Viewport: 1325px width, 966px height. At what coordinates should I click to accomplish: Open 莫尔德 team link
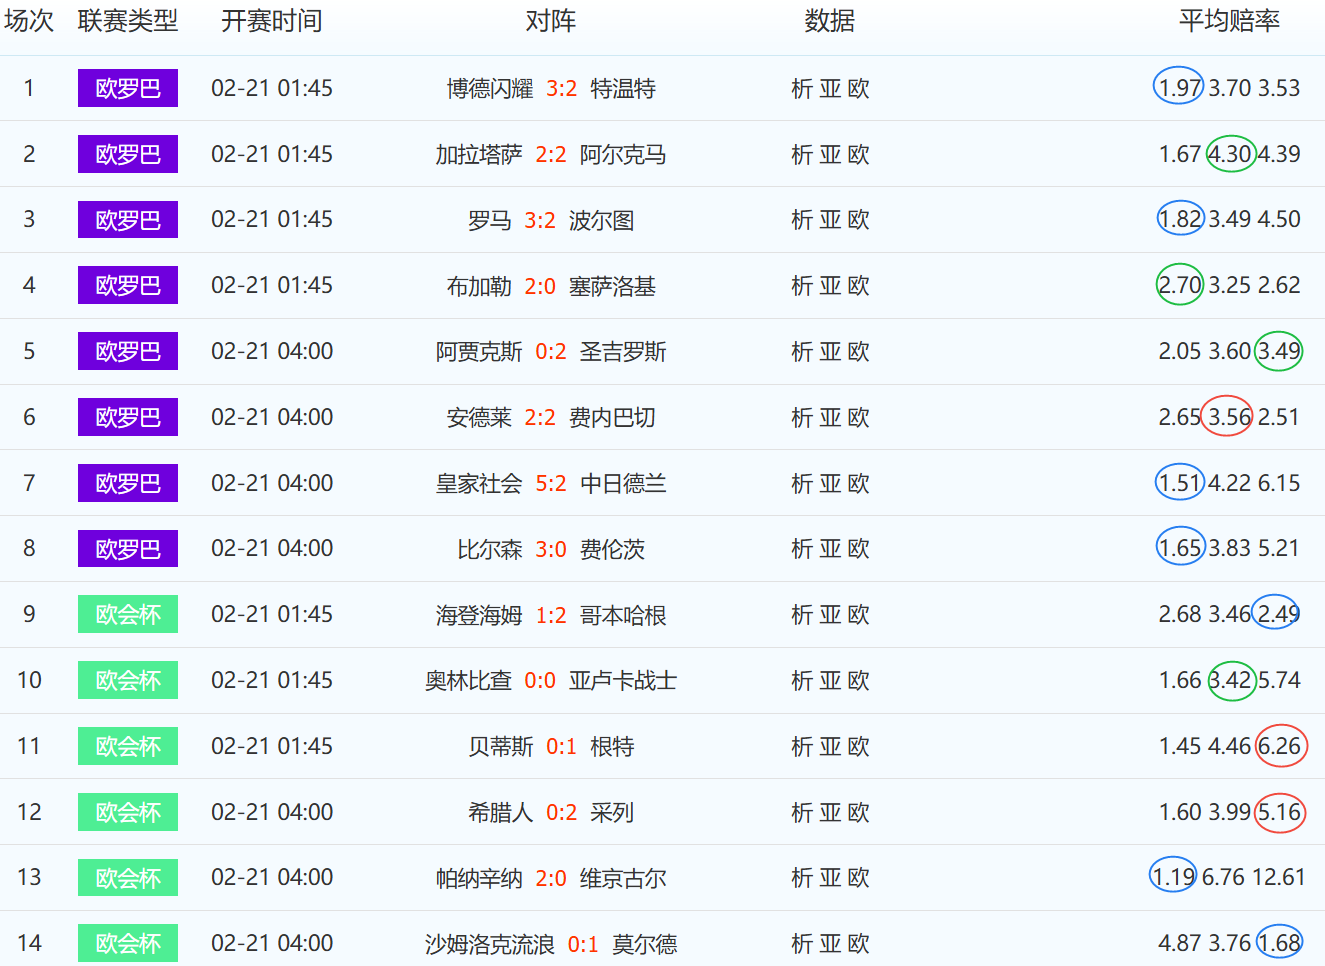pyautogui.click(x=645, y=945)
